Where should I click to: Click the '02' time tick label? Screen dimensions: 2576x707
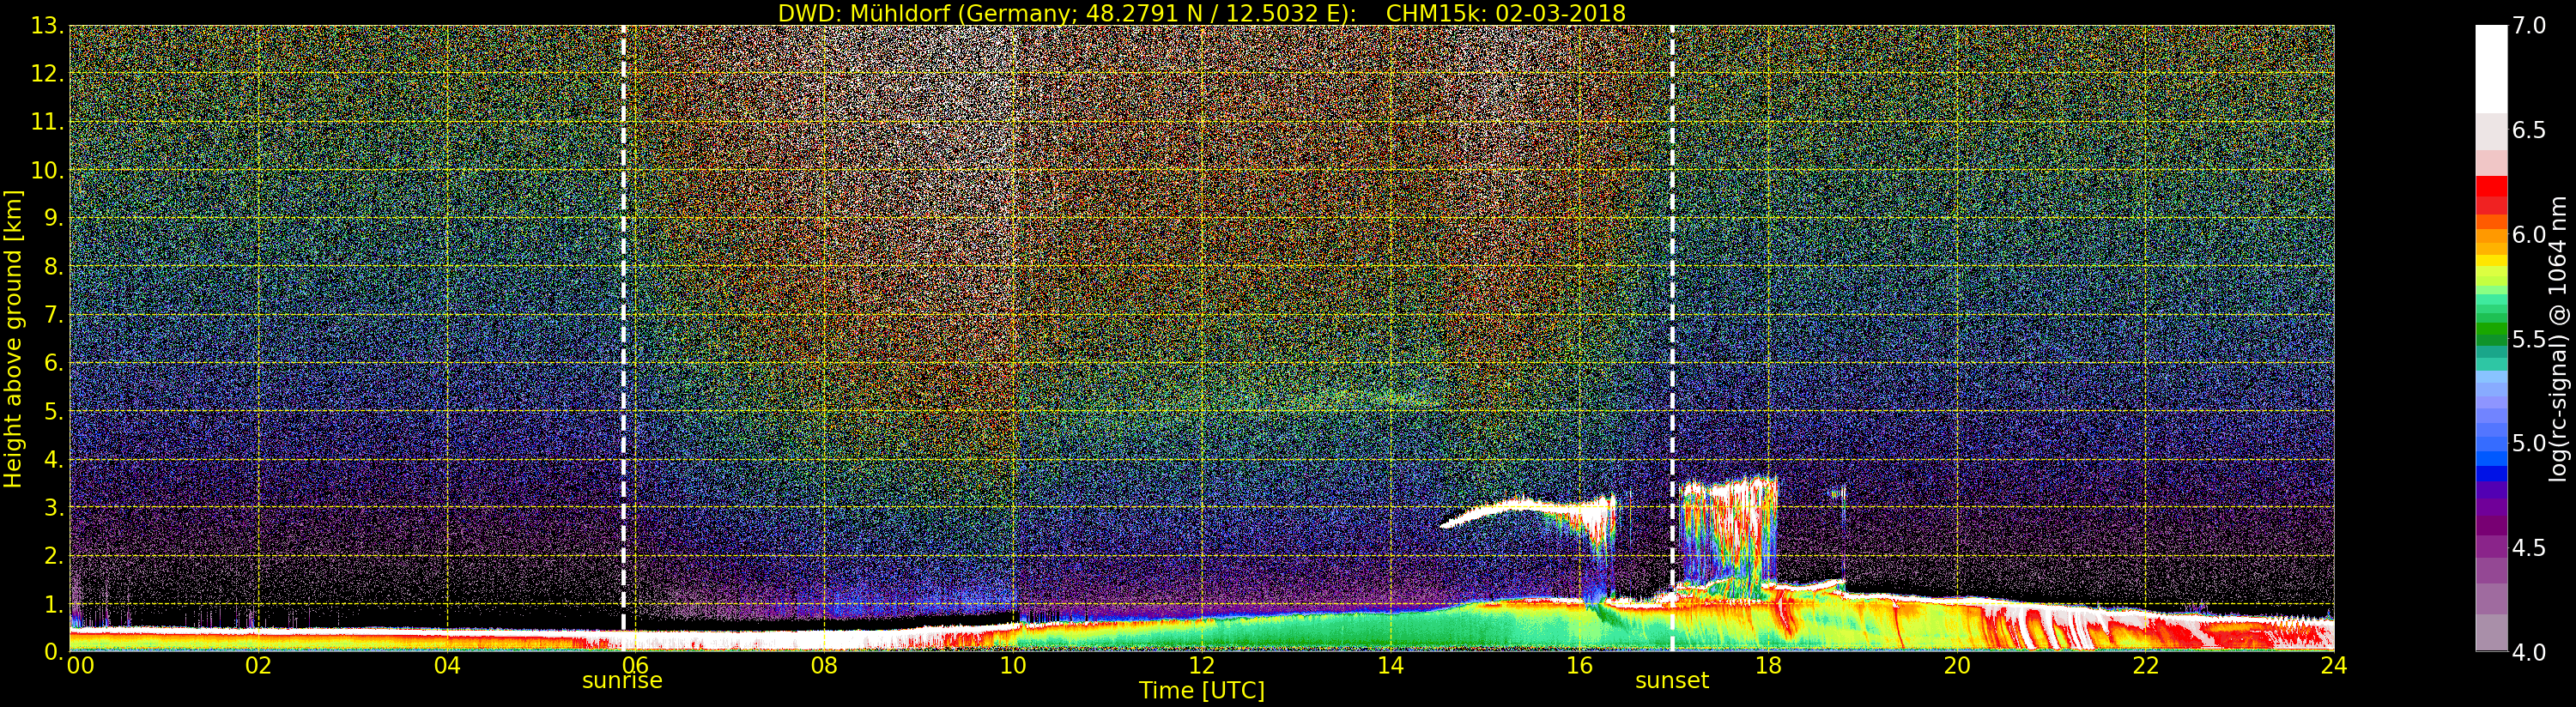pyautogui.click(x=258, y=665)
